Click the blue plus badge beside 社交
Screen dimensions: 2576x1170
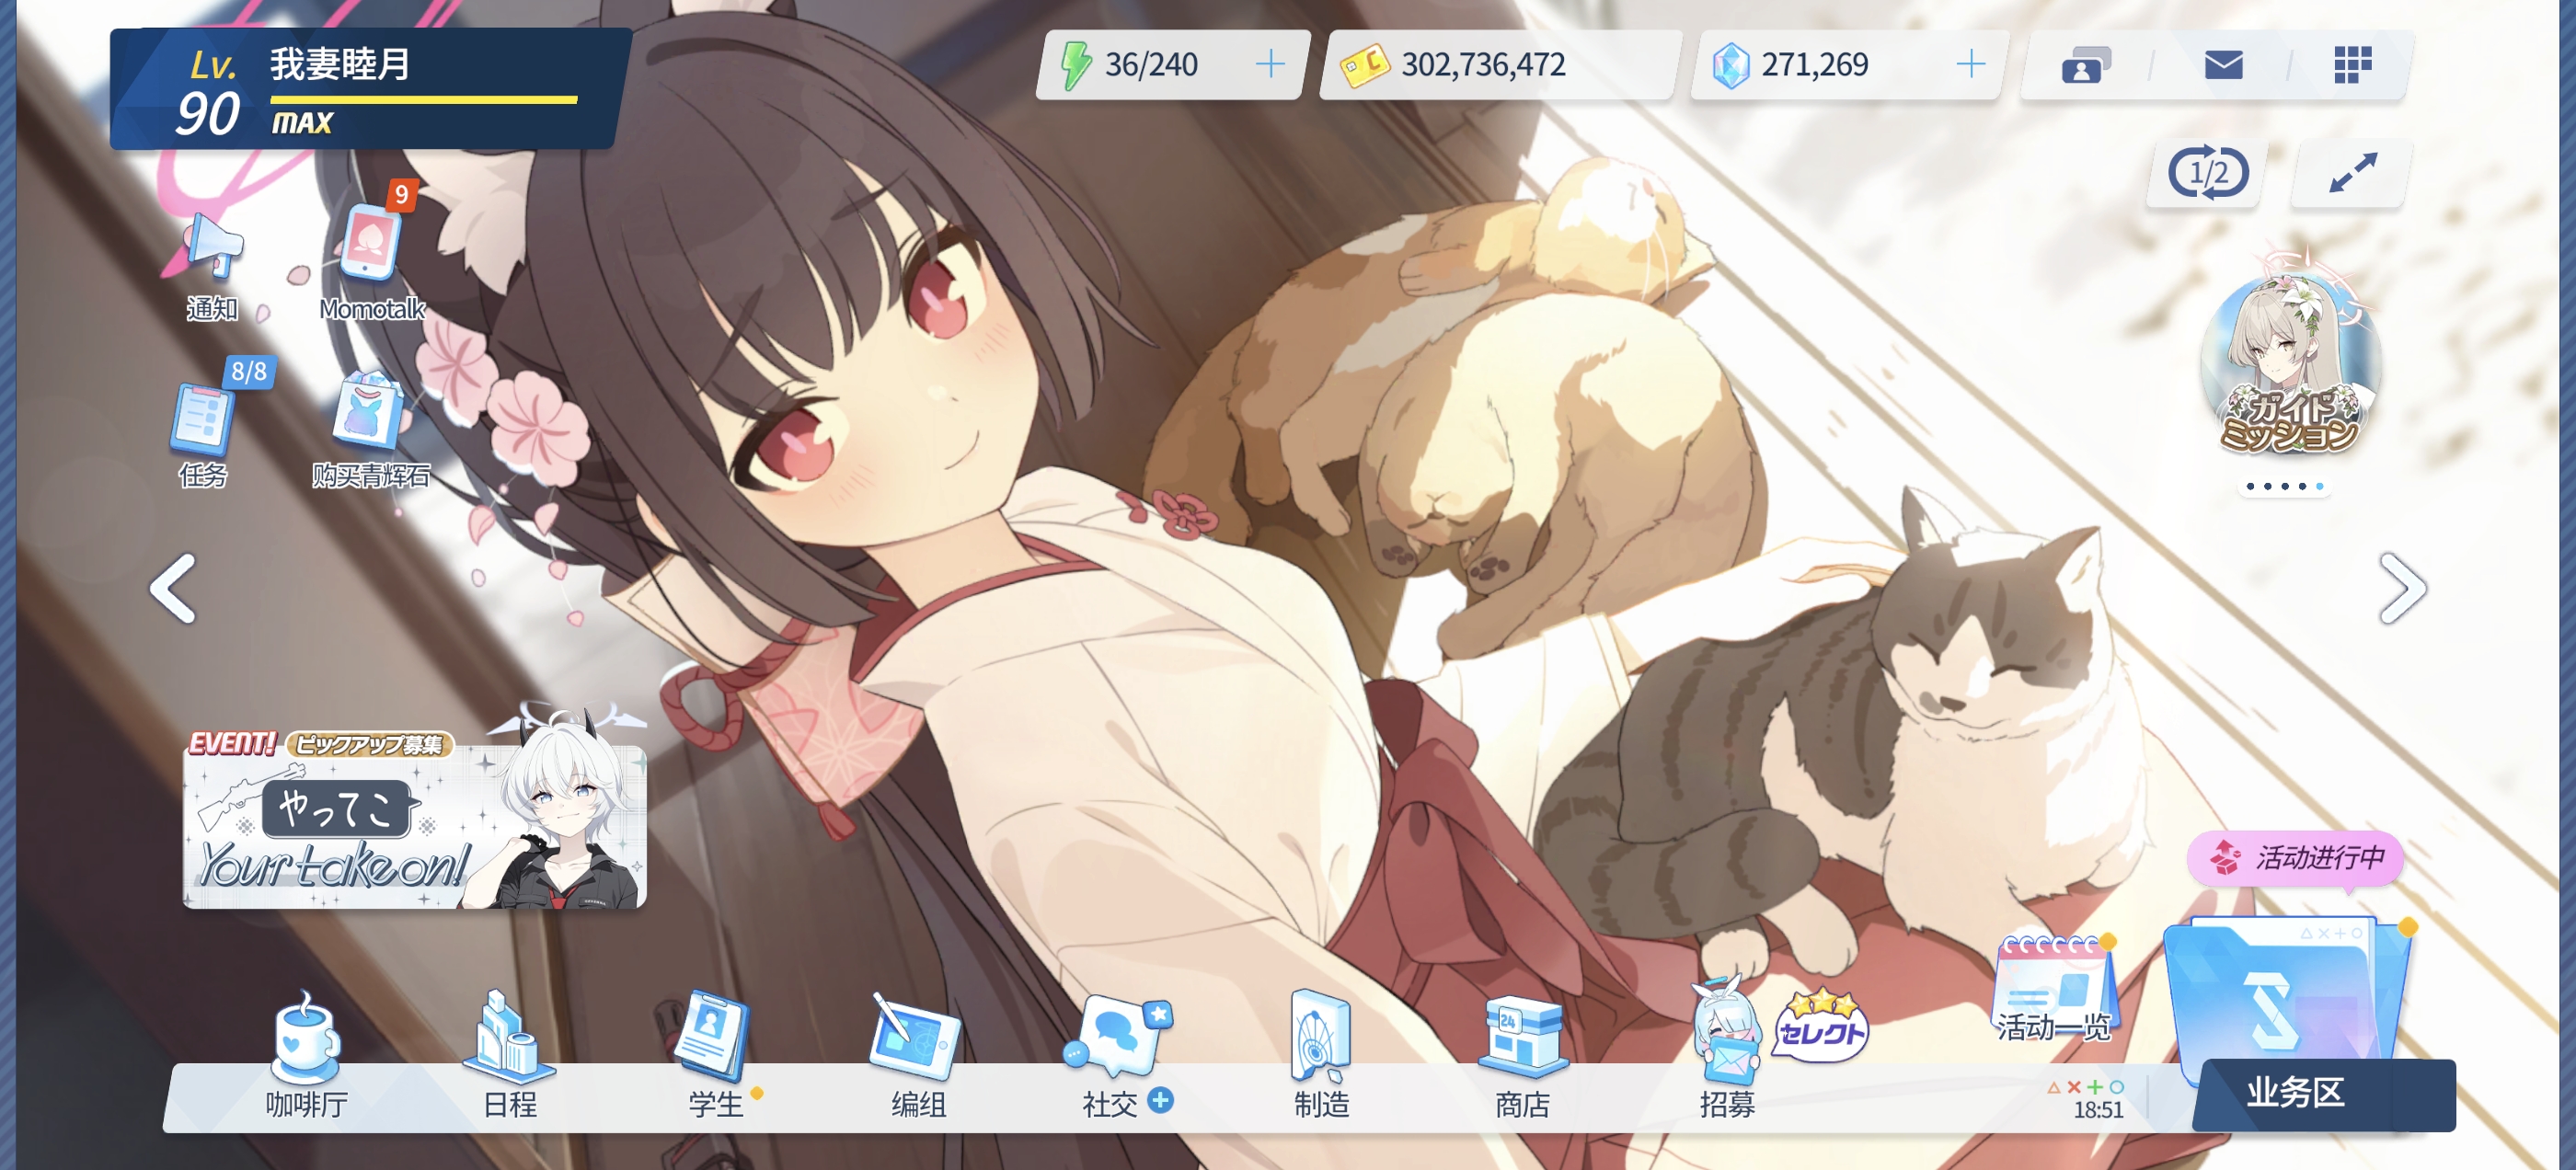(1160, 1100)
